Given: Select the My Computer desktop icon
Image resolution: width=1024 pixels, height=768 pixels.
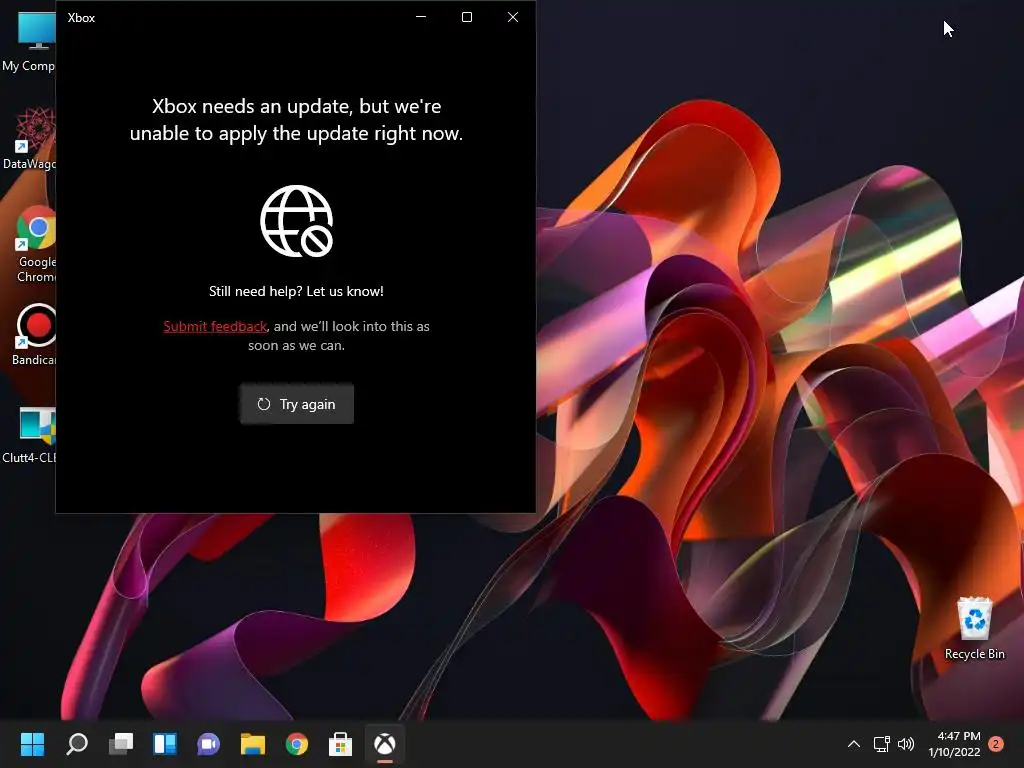Looking at the screenshot, I should click(29, 40).
